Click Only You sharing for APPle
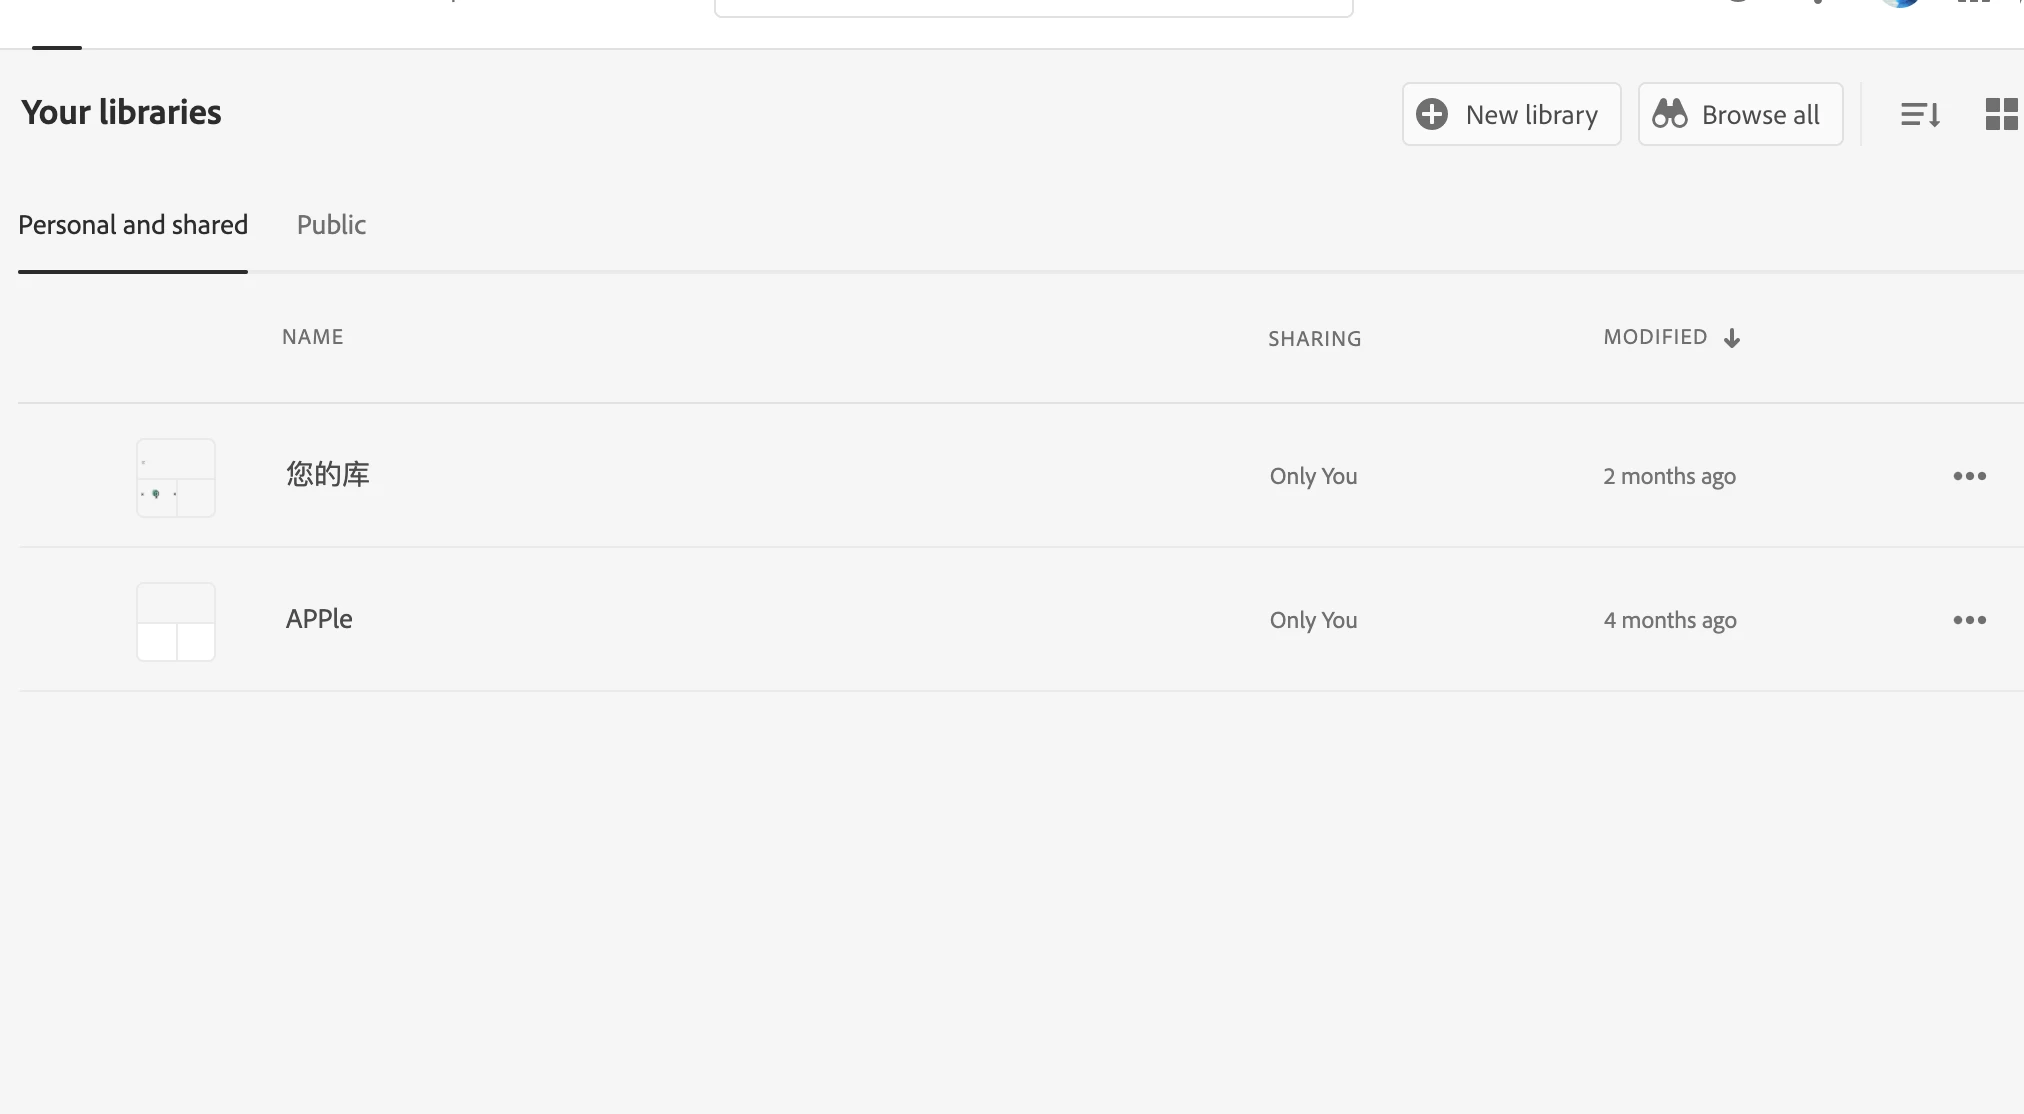This screenshot has height=1114, width=2024. pos(1313,620)
